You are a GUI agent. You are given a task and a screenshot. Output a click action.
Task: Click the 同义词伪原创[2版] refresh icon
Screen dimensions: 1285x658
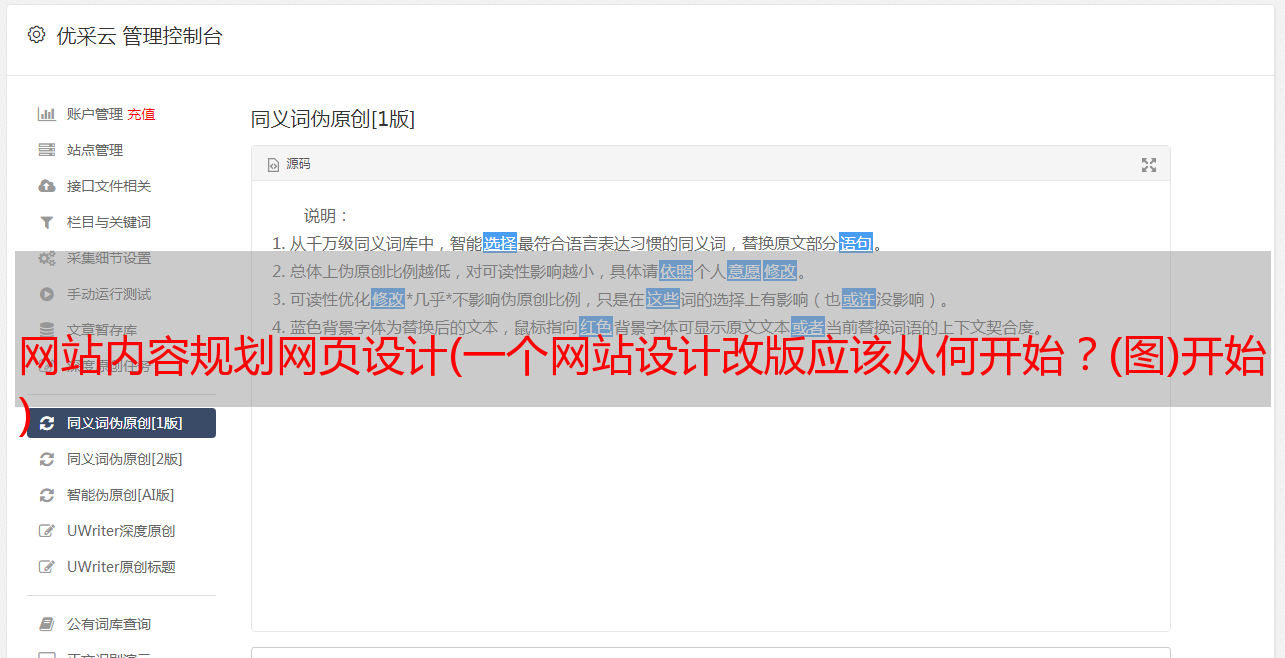coord(46,459)
